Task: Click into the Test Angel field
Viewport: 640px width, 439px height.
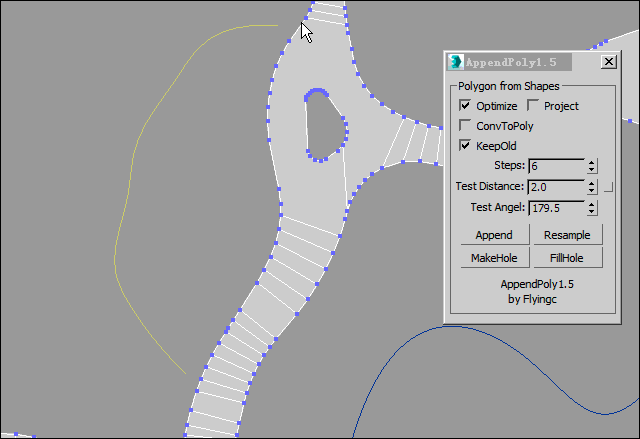Action: (557, 208)
